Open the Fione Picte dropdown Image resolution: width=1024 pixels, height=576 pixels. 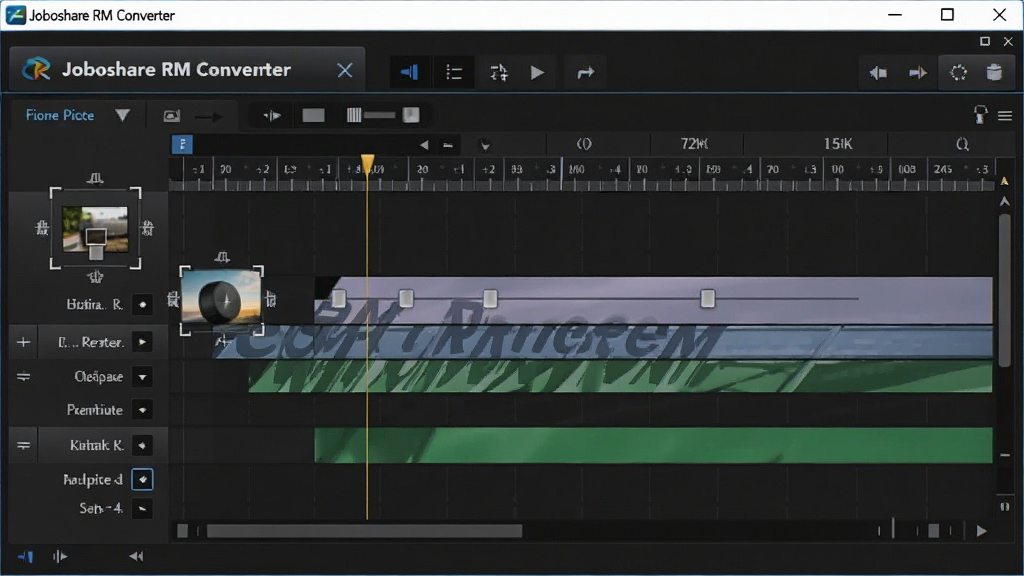point(122,116)
